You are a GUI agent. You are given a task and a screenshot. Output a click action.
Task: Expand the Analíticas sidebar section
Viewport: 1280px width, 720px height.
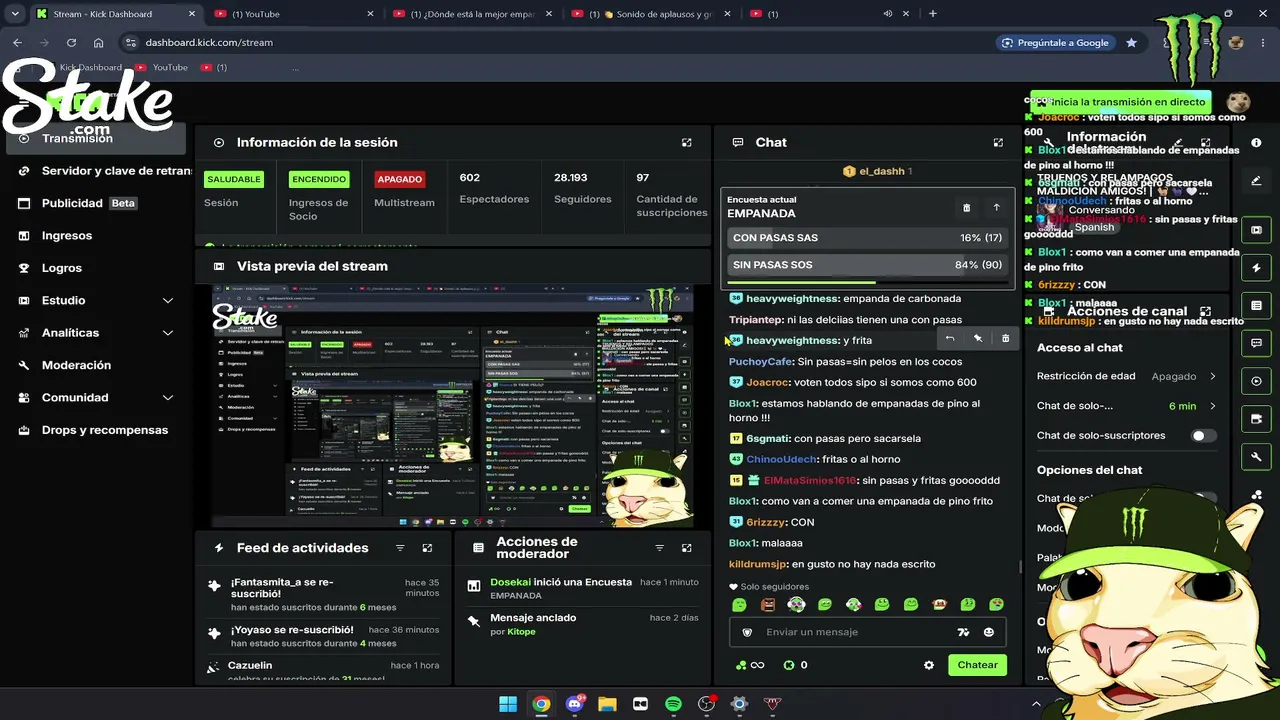[168, 333]
